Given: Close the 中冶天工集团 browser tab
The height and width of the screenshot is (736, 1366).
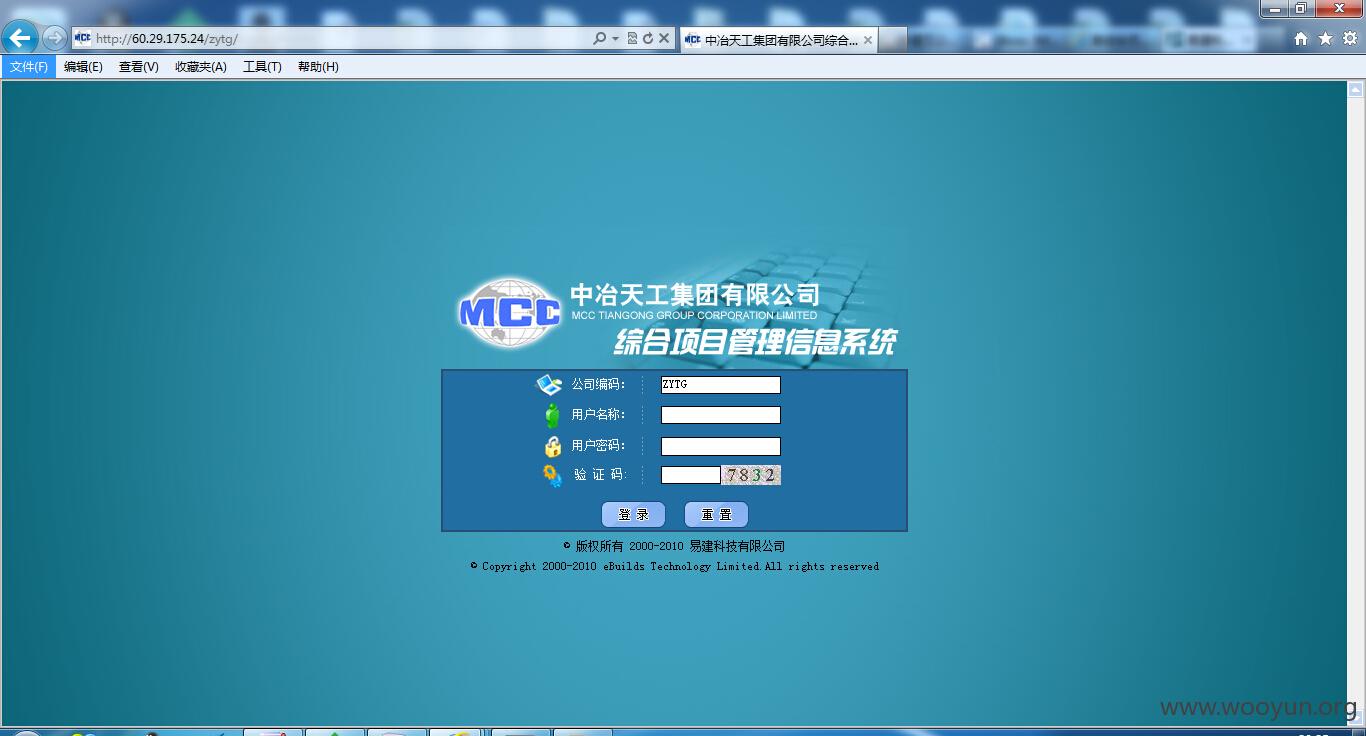Looking at the screenshot, I should pyautogui.click(x=868, y=40).
